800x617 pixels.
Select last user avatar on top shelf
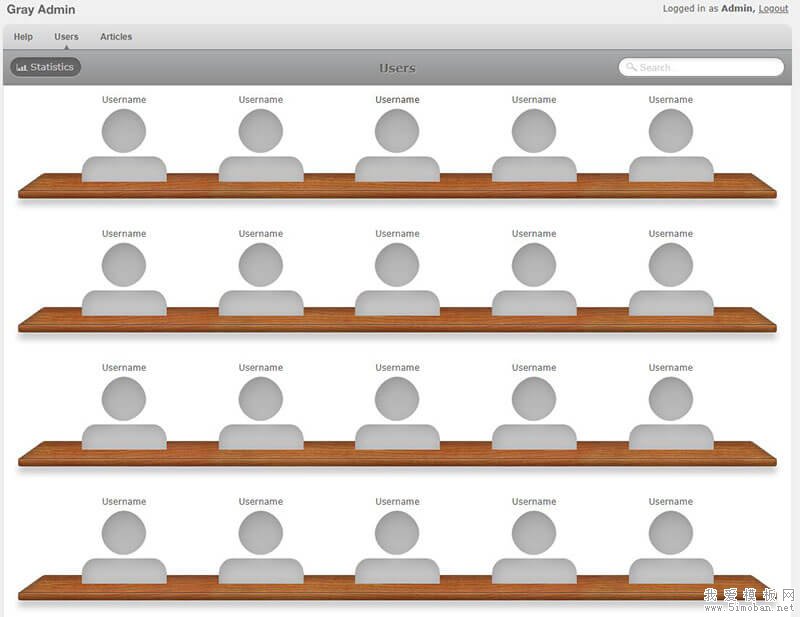671,144
